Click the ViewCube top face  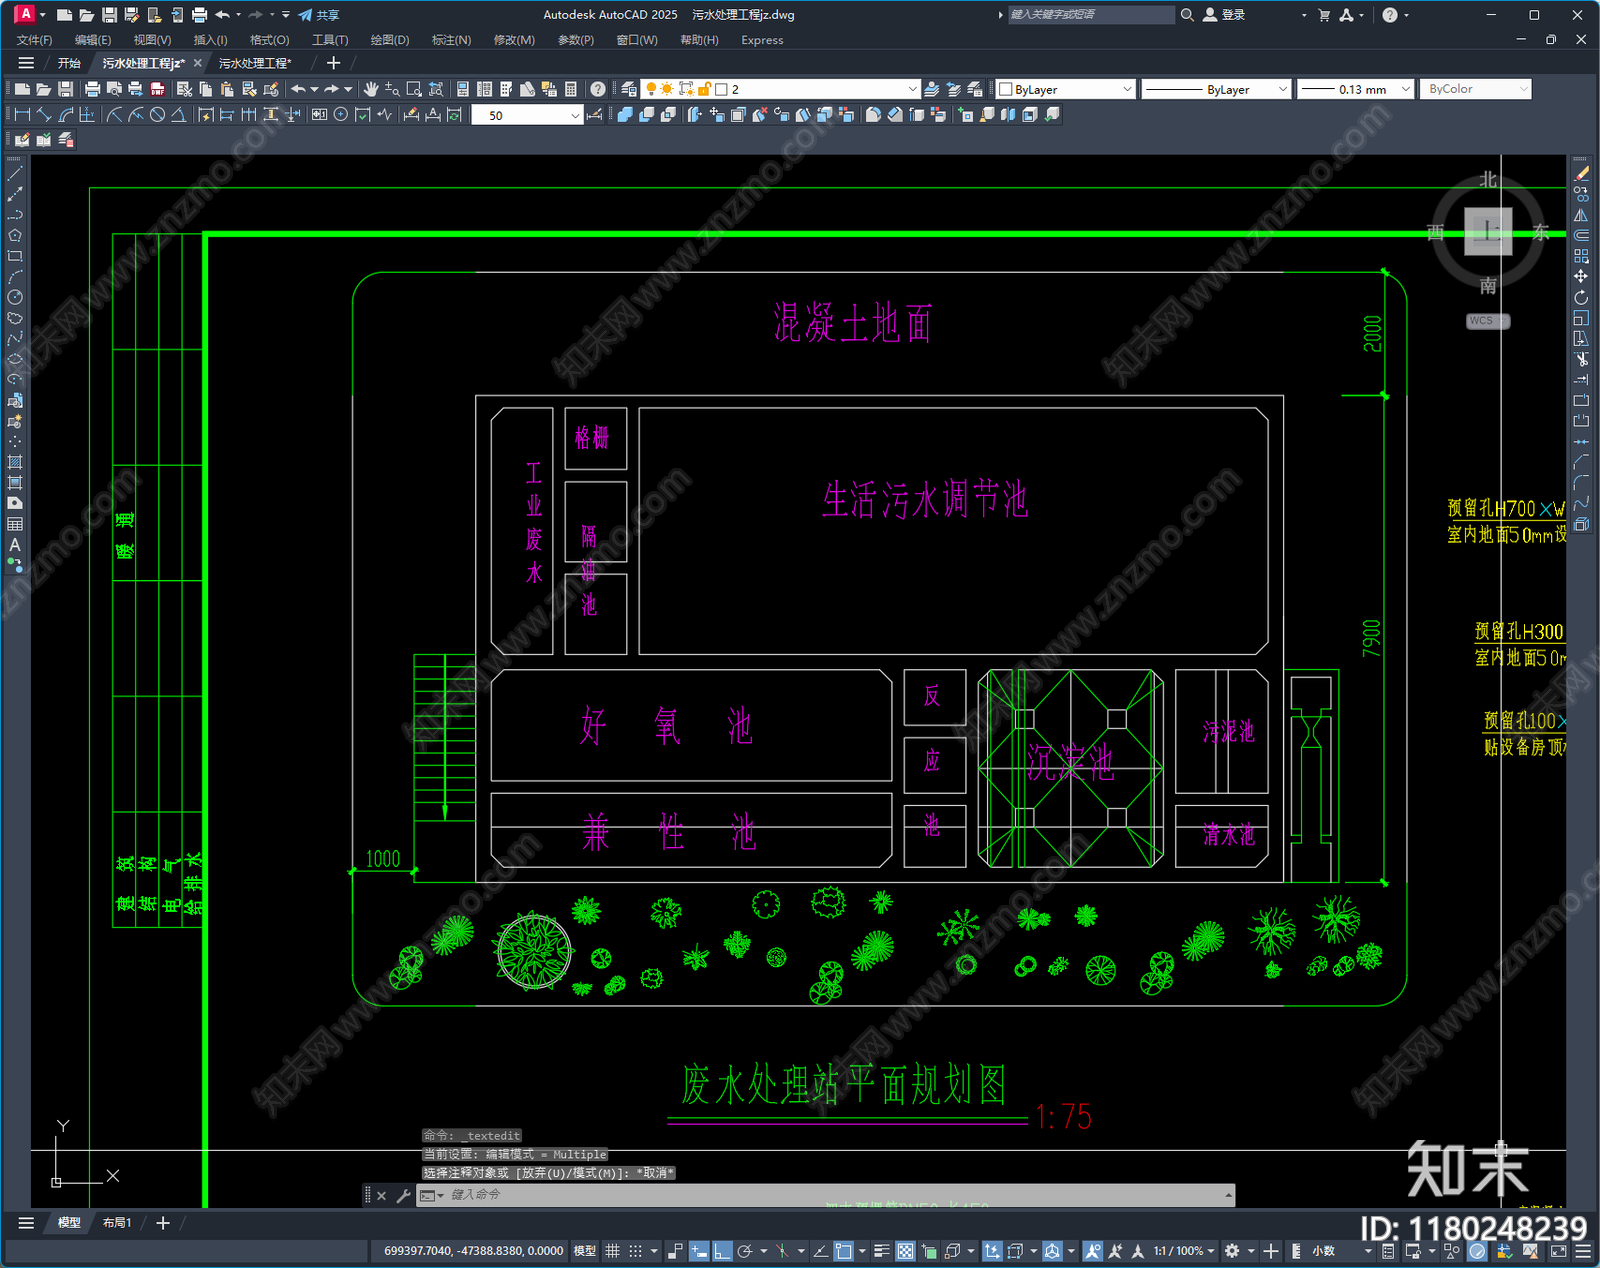[1488, 232]
